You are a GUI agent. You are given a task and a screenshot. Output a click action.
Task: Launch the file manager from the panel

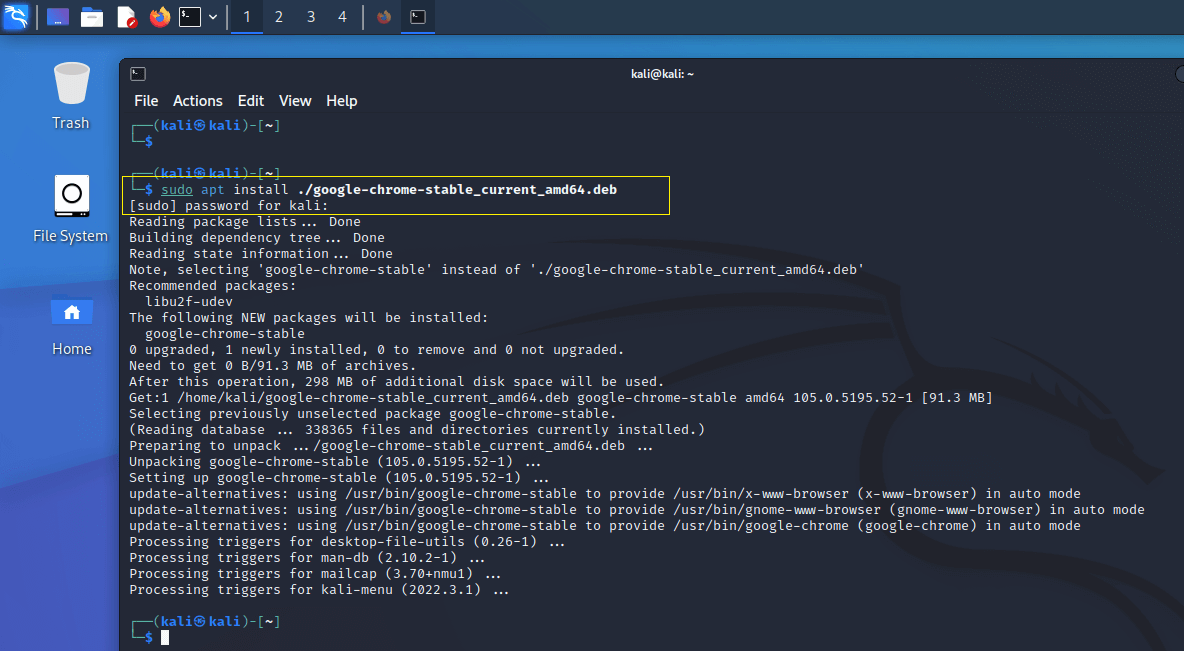pyautogui.click(x=92, y=17)
